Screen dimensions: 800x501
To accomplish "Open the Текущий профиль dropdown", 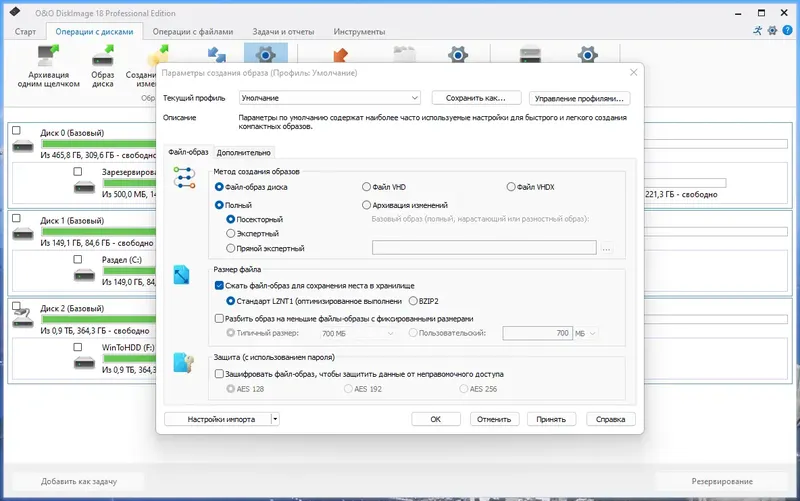I will click(330, 97).
